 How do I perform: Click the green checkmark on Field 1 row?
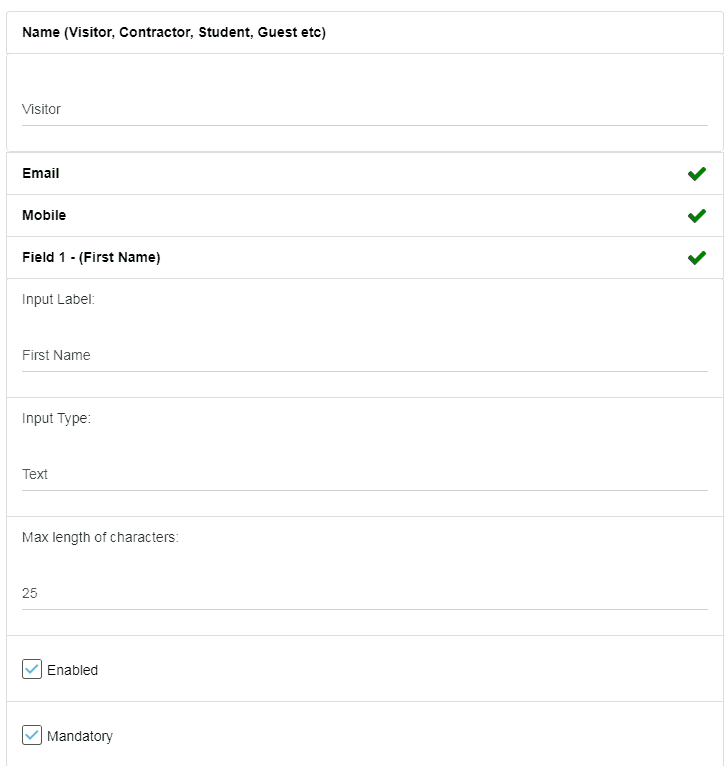pos(696,257)
